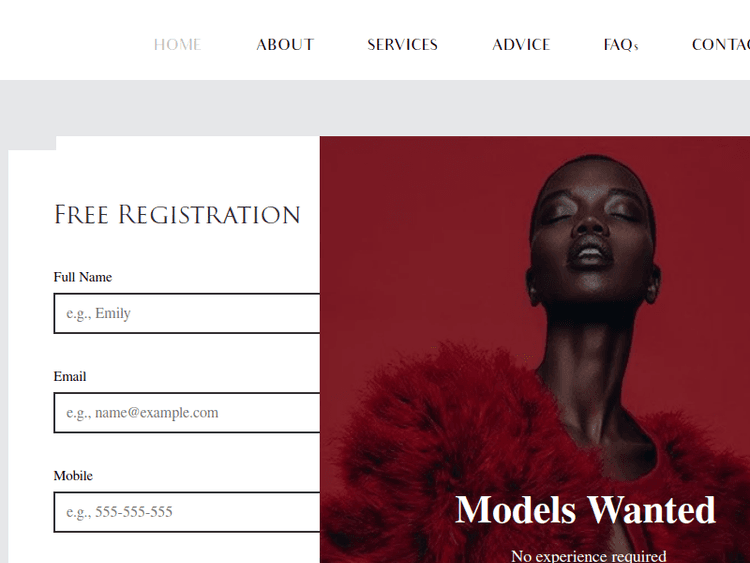The height and width of the screenshot is (563, 750).
Task: Click the No experience required subtitle
Action: (589, 556)
